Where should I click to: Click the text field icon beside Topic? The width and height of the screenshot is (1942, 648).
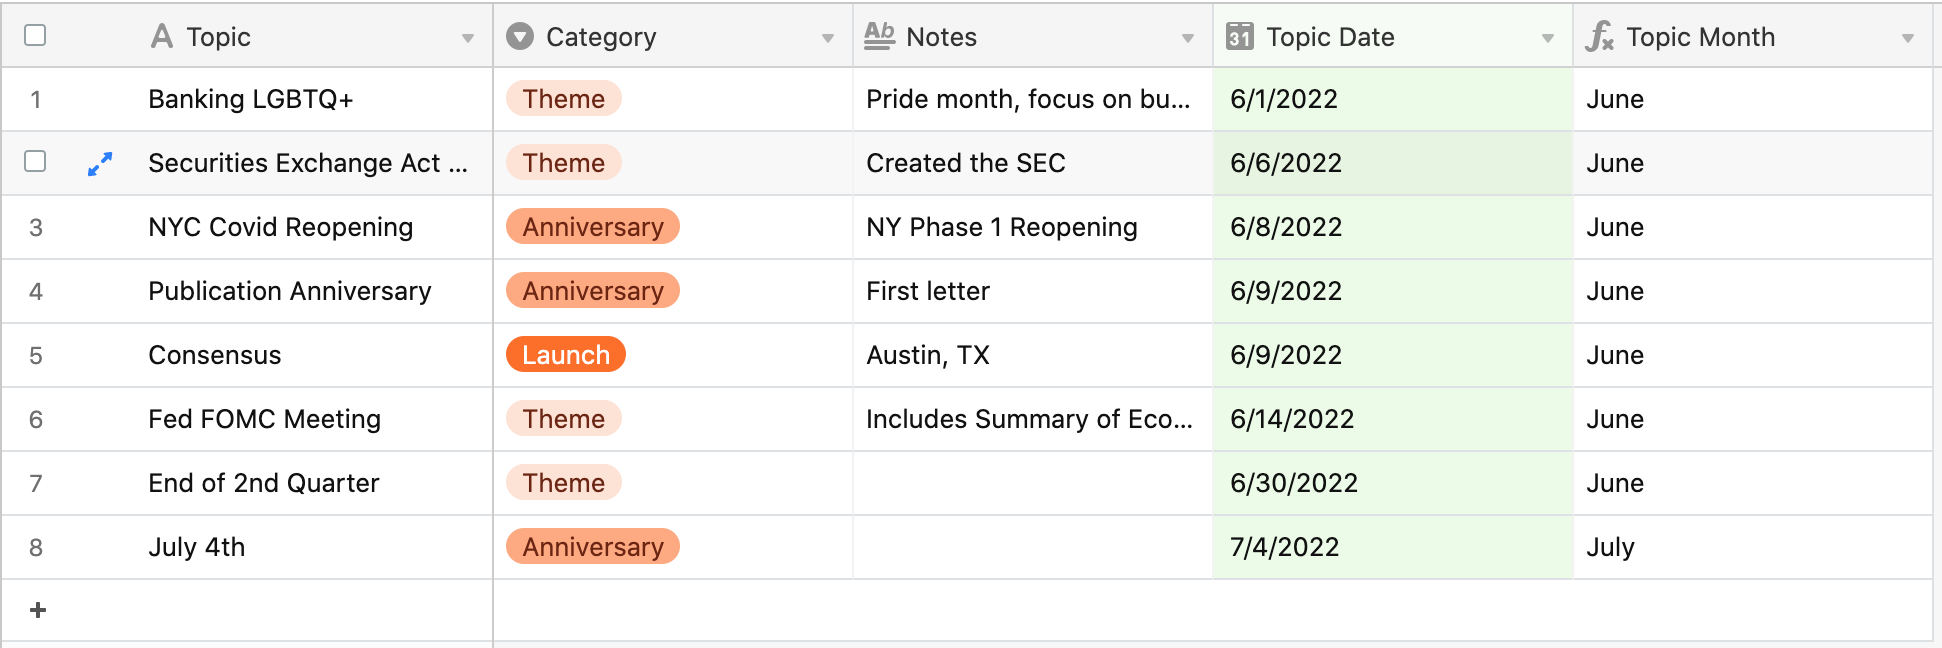pyautogui.click(x=162, y=37)
